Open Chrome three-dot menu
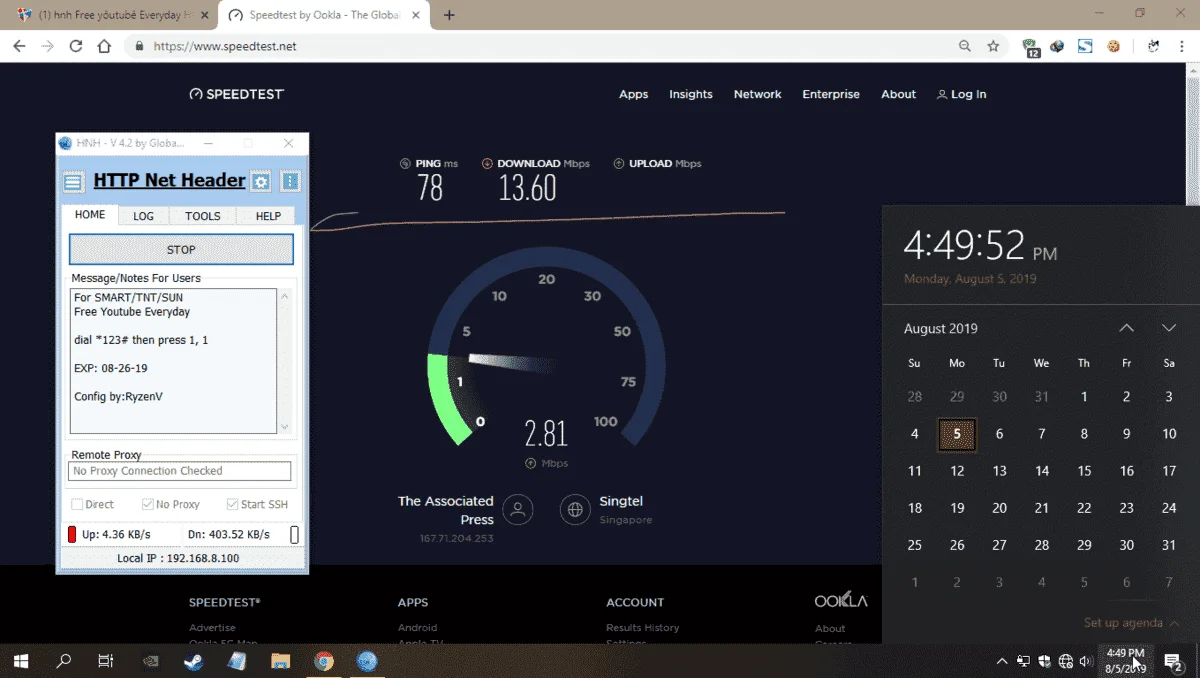This screenshot has height=678, width=1200. (1182, 46)
